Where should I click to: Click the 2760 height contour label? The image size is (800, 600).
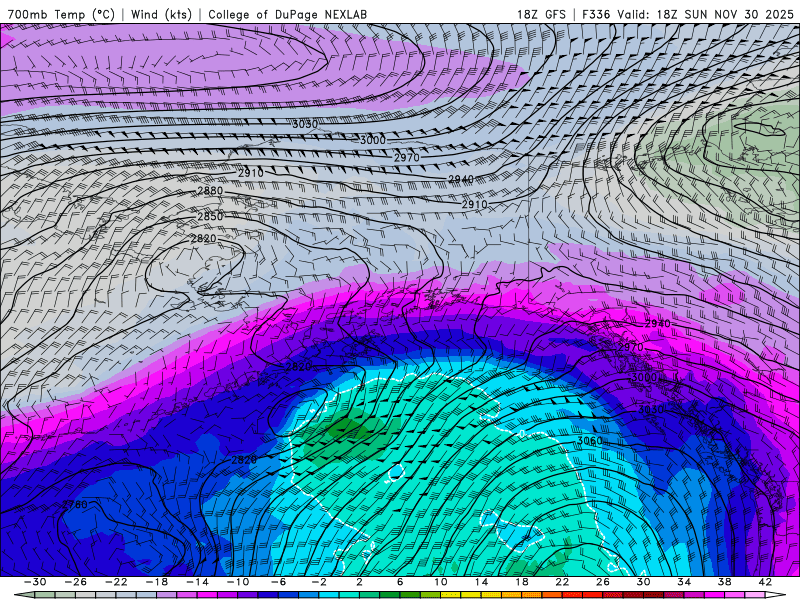74,505
